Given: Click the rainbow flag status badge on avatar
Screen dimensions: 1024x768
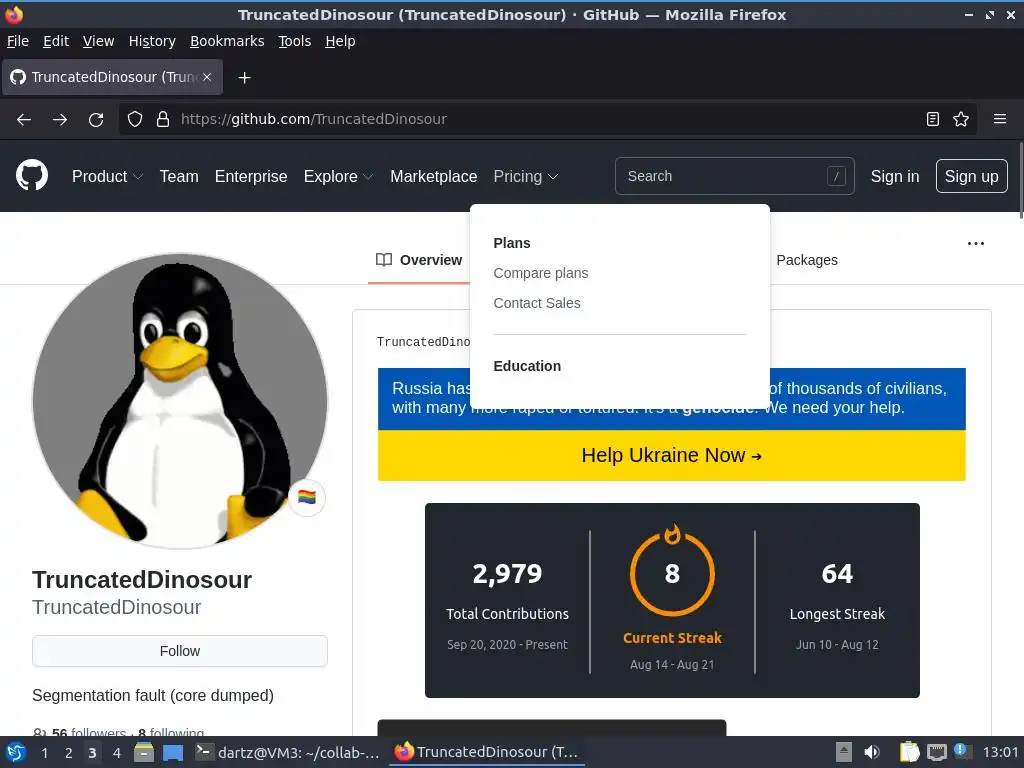Looking at the screenshot, I should tap(307, 498).
